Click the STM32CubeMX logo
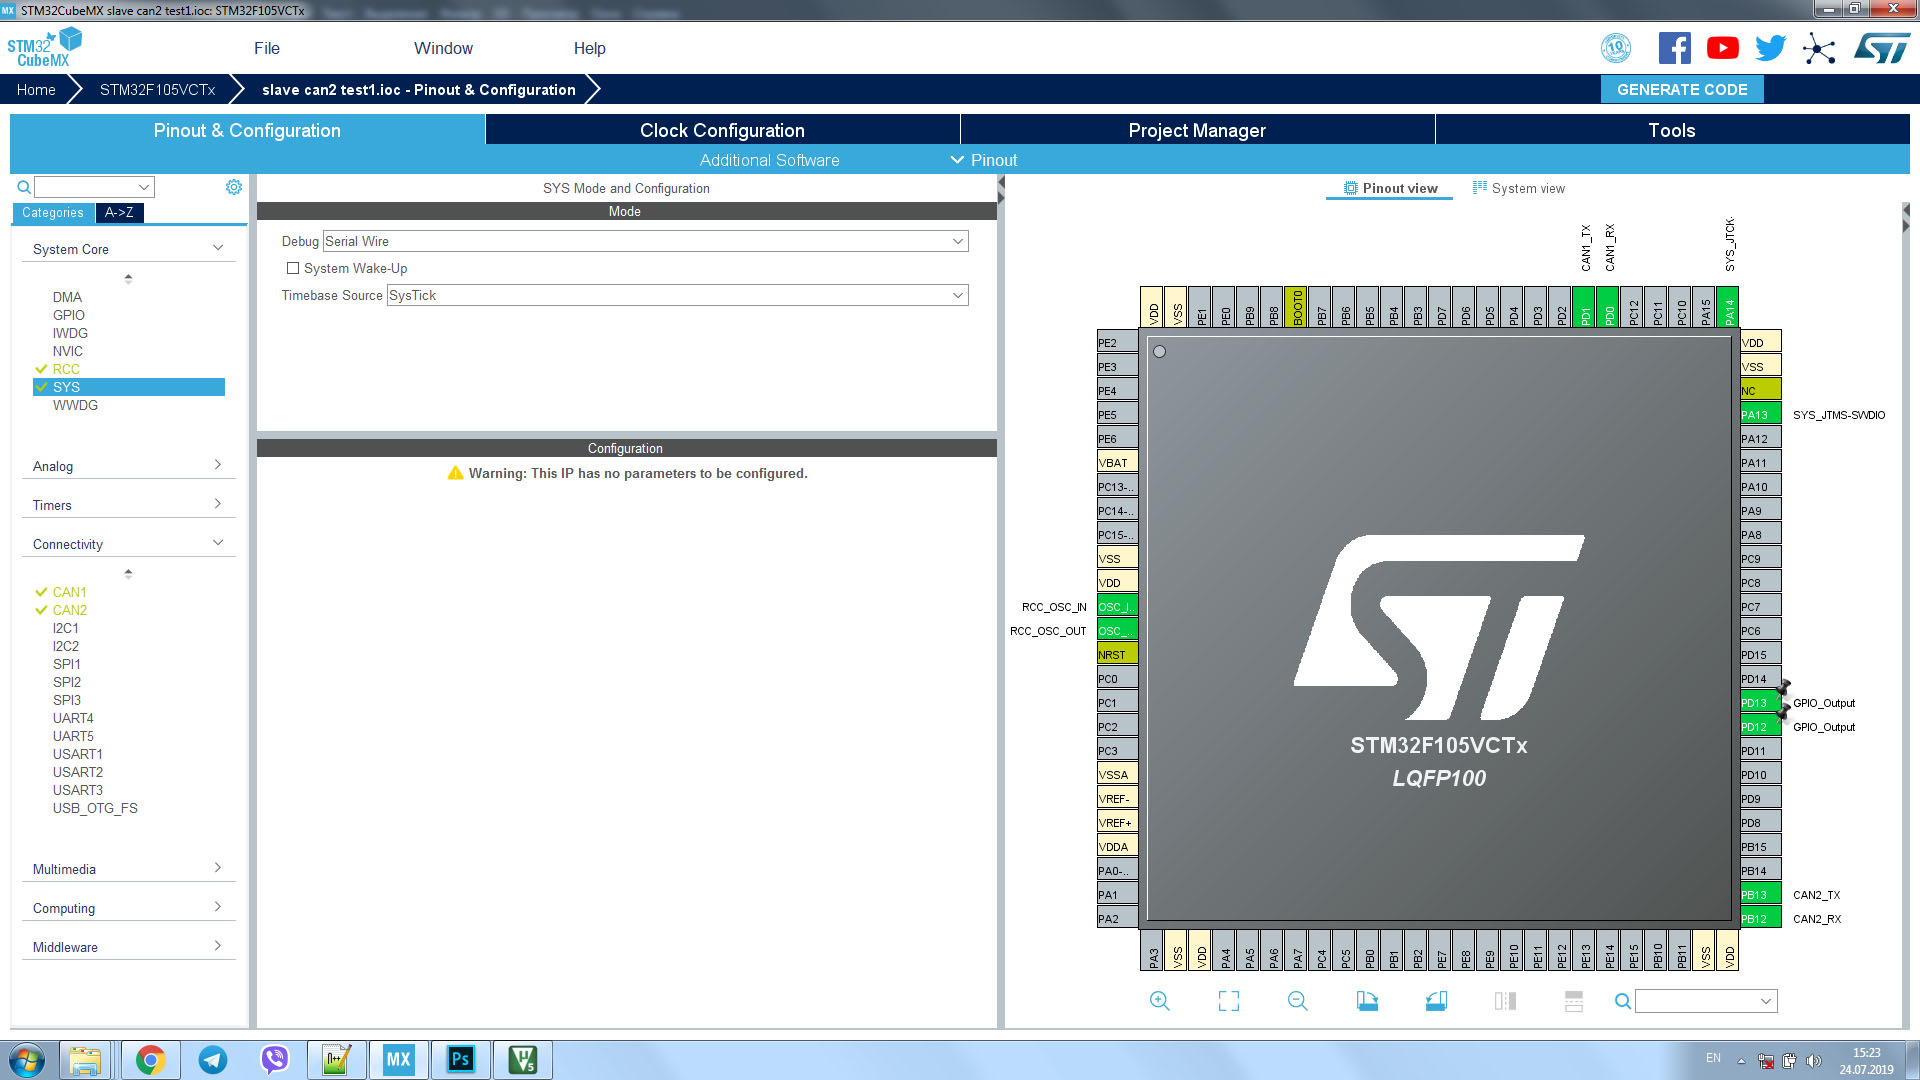 click(44, 47)
